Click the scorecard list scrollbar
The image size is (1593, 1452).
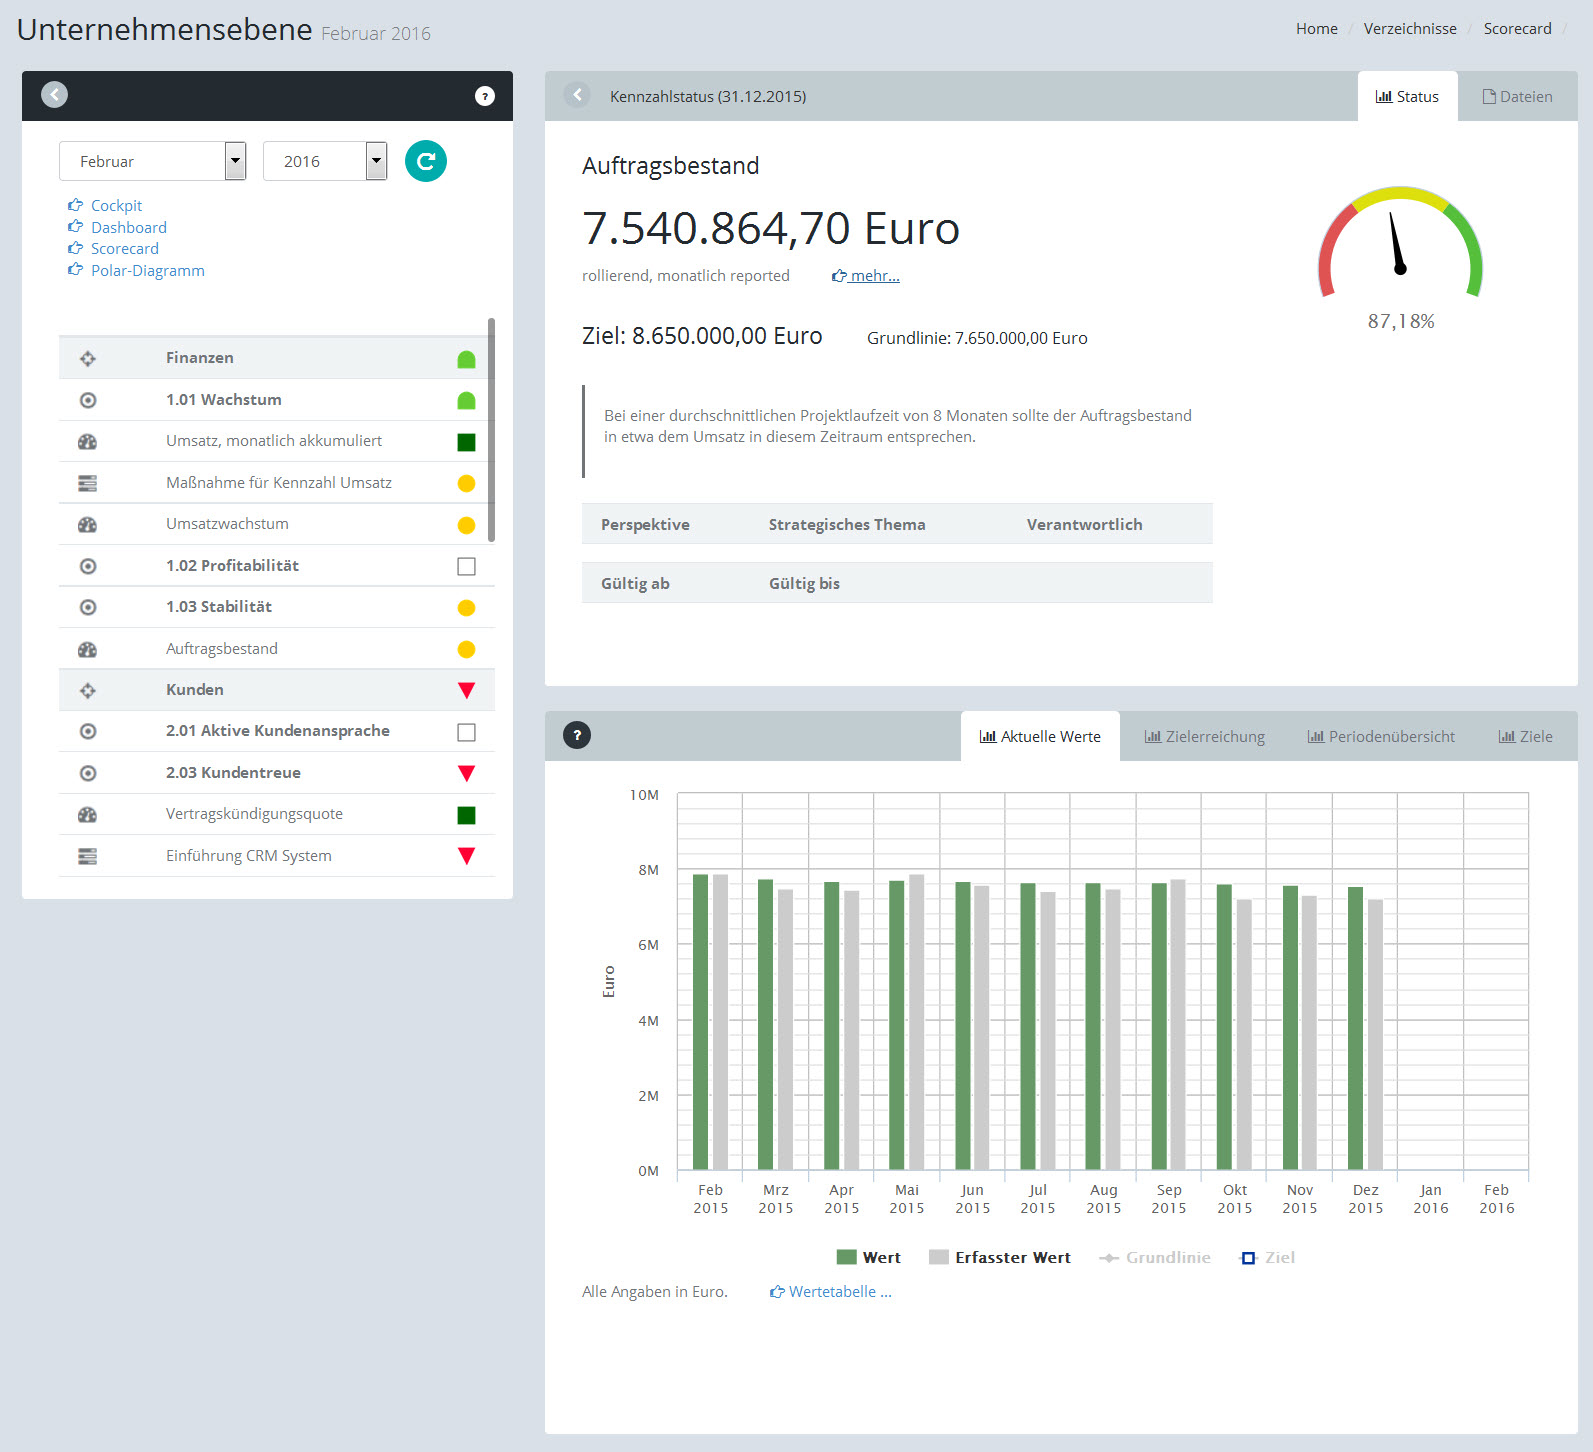pos(491,430)
